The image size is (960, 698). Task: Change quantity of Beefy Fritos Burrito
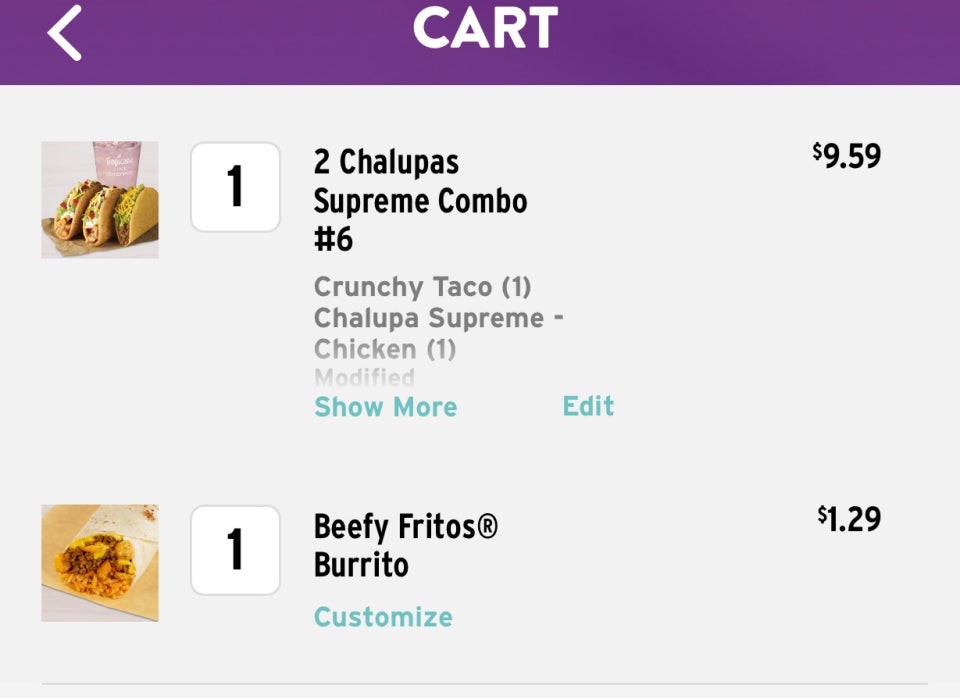(x=235, y=550)
